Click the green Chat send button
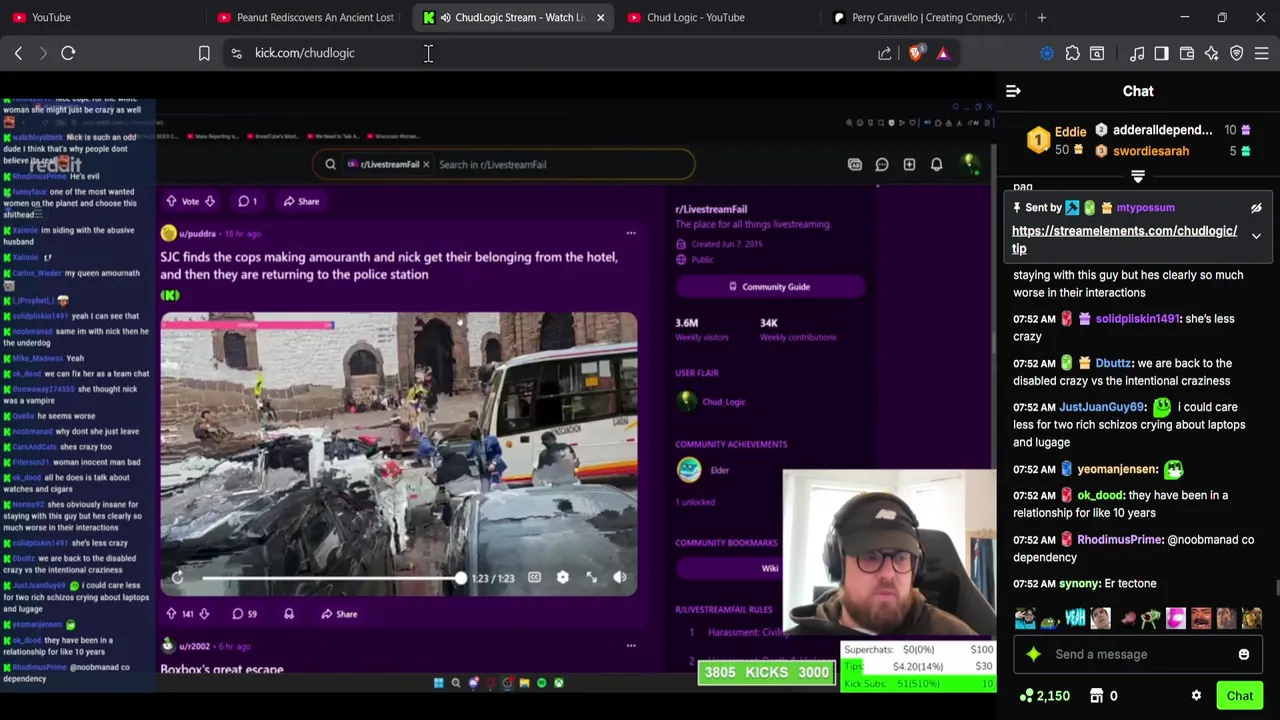 point(1239,696)
